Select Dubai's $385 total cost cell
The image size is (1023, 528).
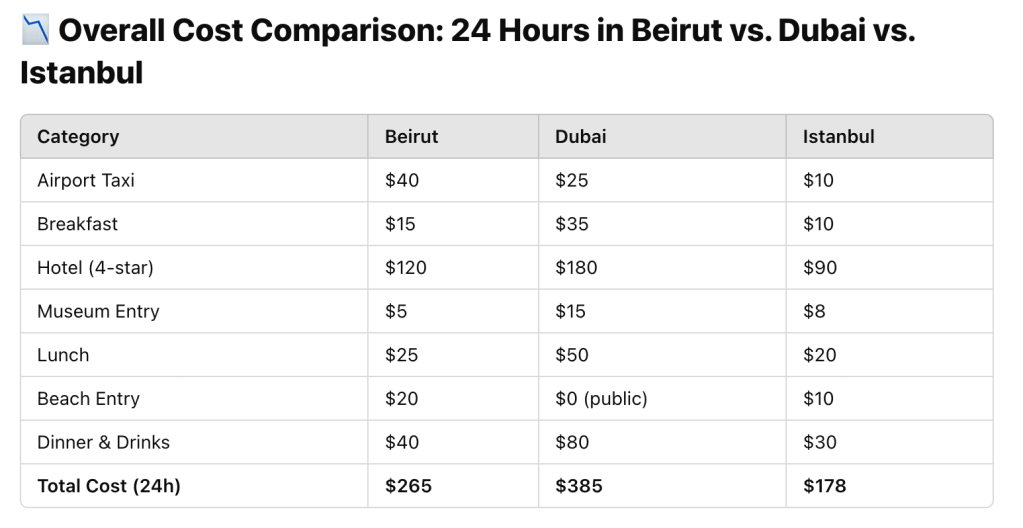(x=579, y=486)
